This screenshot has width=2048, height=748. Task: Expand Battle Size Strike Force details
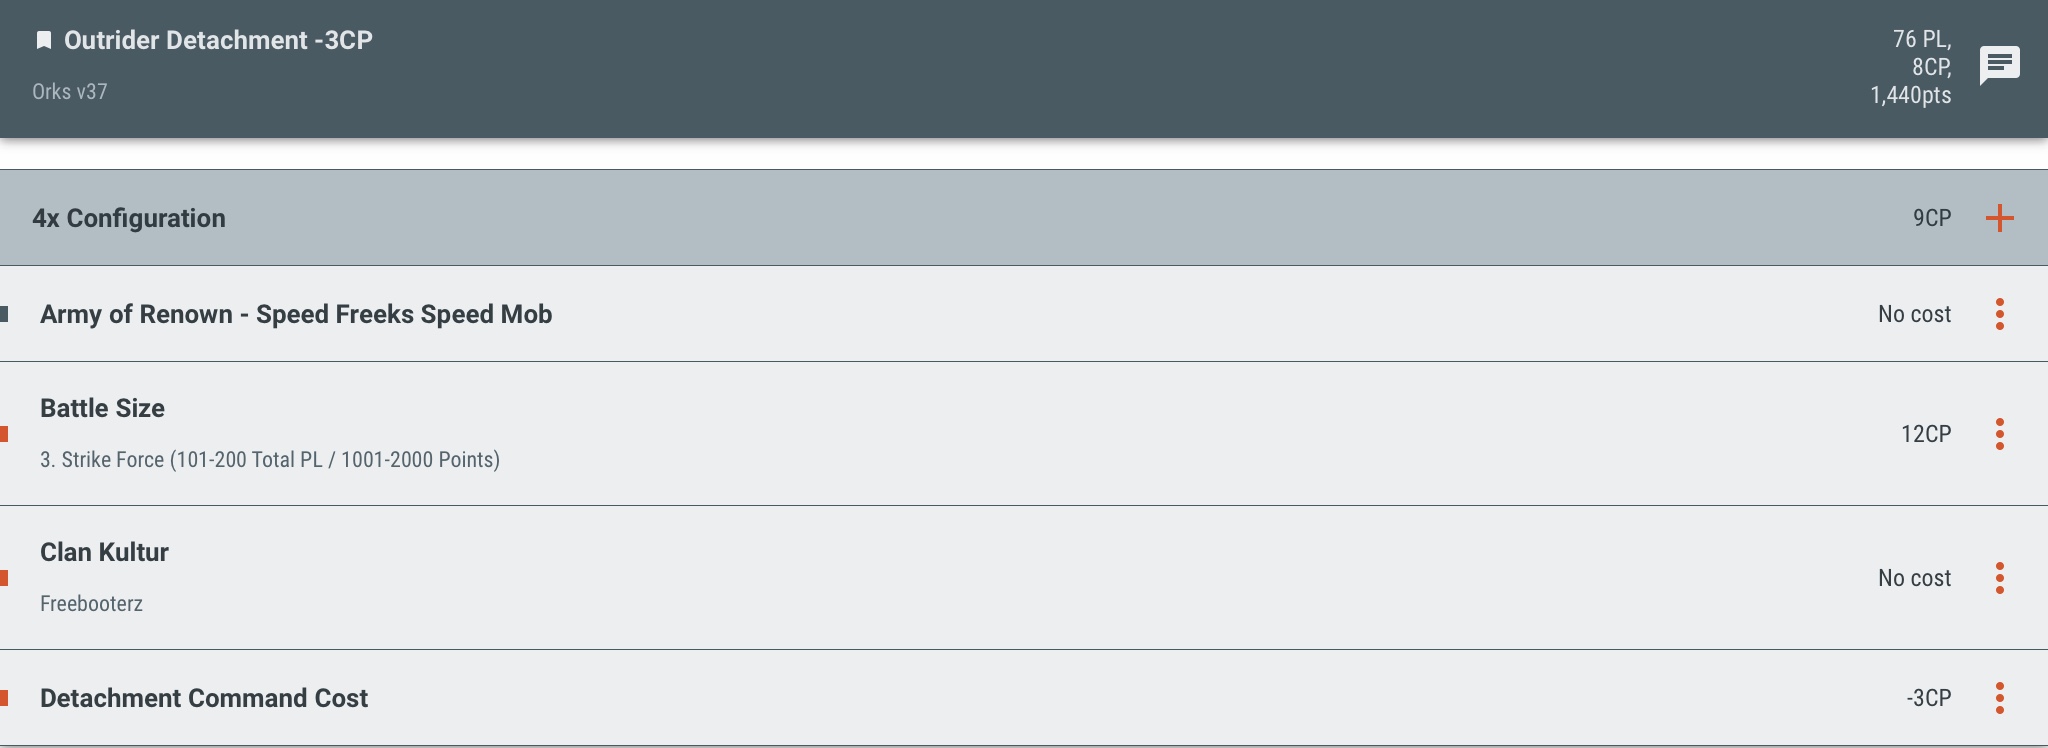[x=270, y=460]
